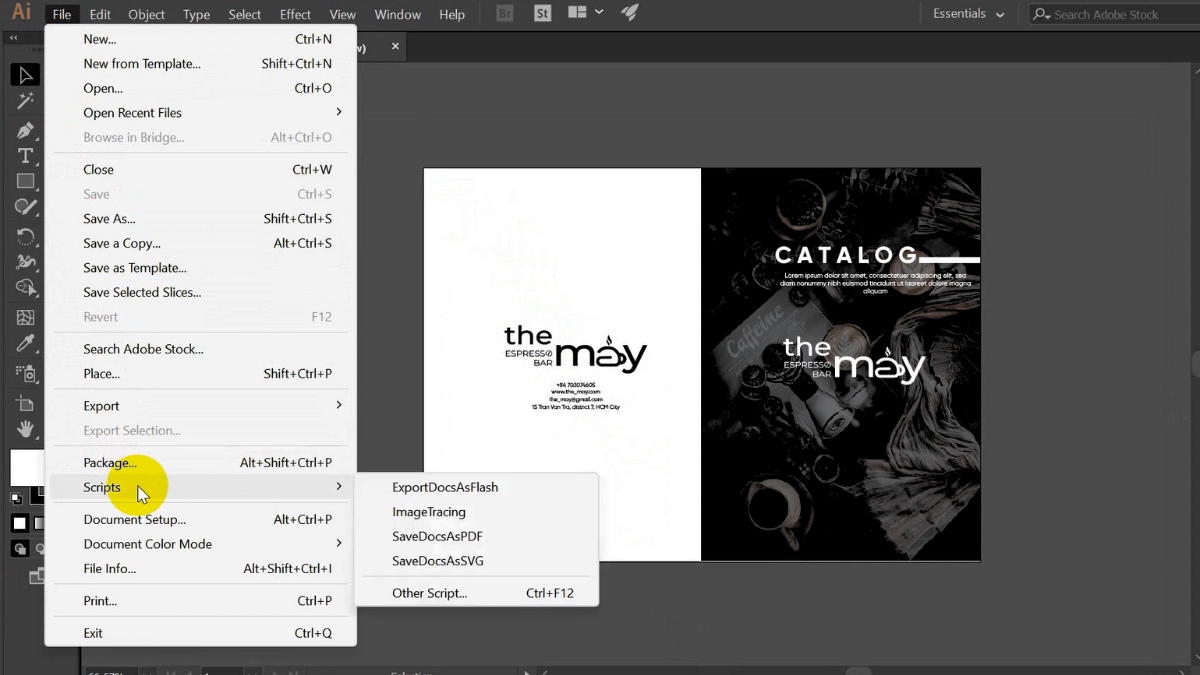
Task: Choose Search Adobe Stock... menu entry
Action: pos(200,349)
